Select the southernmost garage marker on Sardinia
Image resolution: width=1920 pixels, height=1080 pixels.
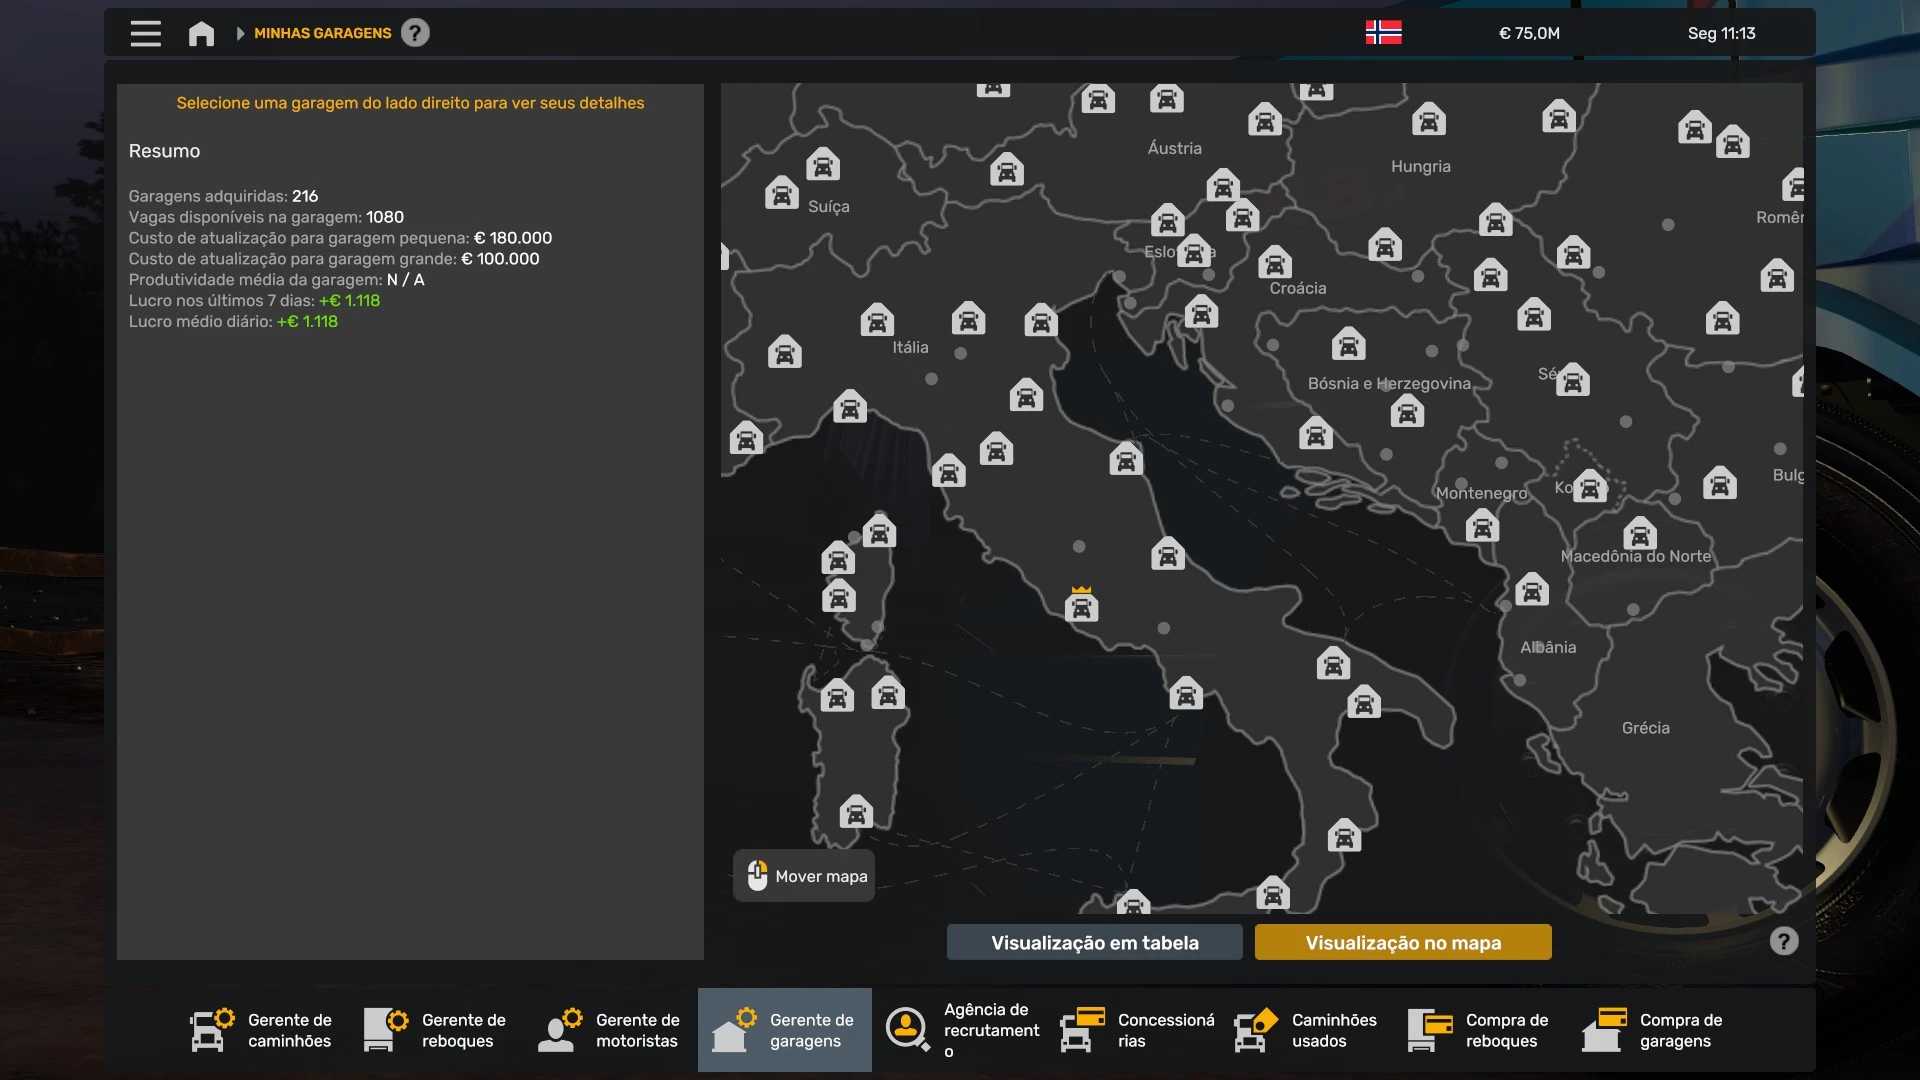pos(856,812)
